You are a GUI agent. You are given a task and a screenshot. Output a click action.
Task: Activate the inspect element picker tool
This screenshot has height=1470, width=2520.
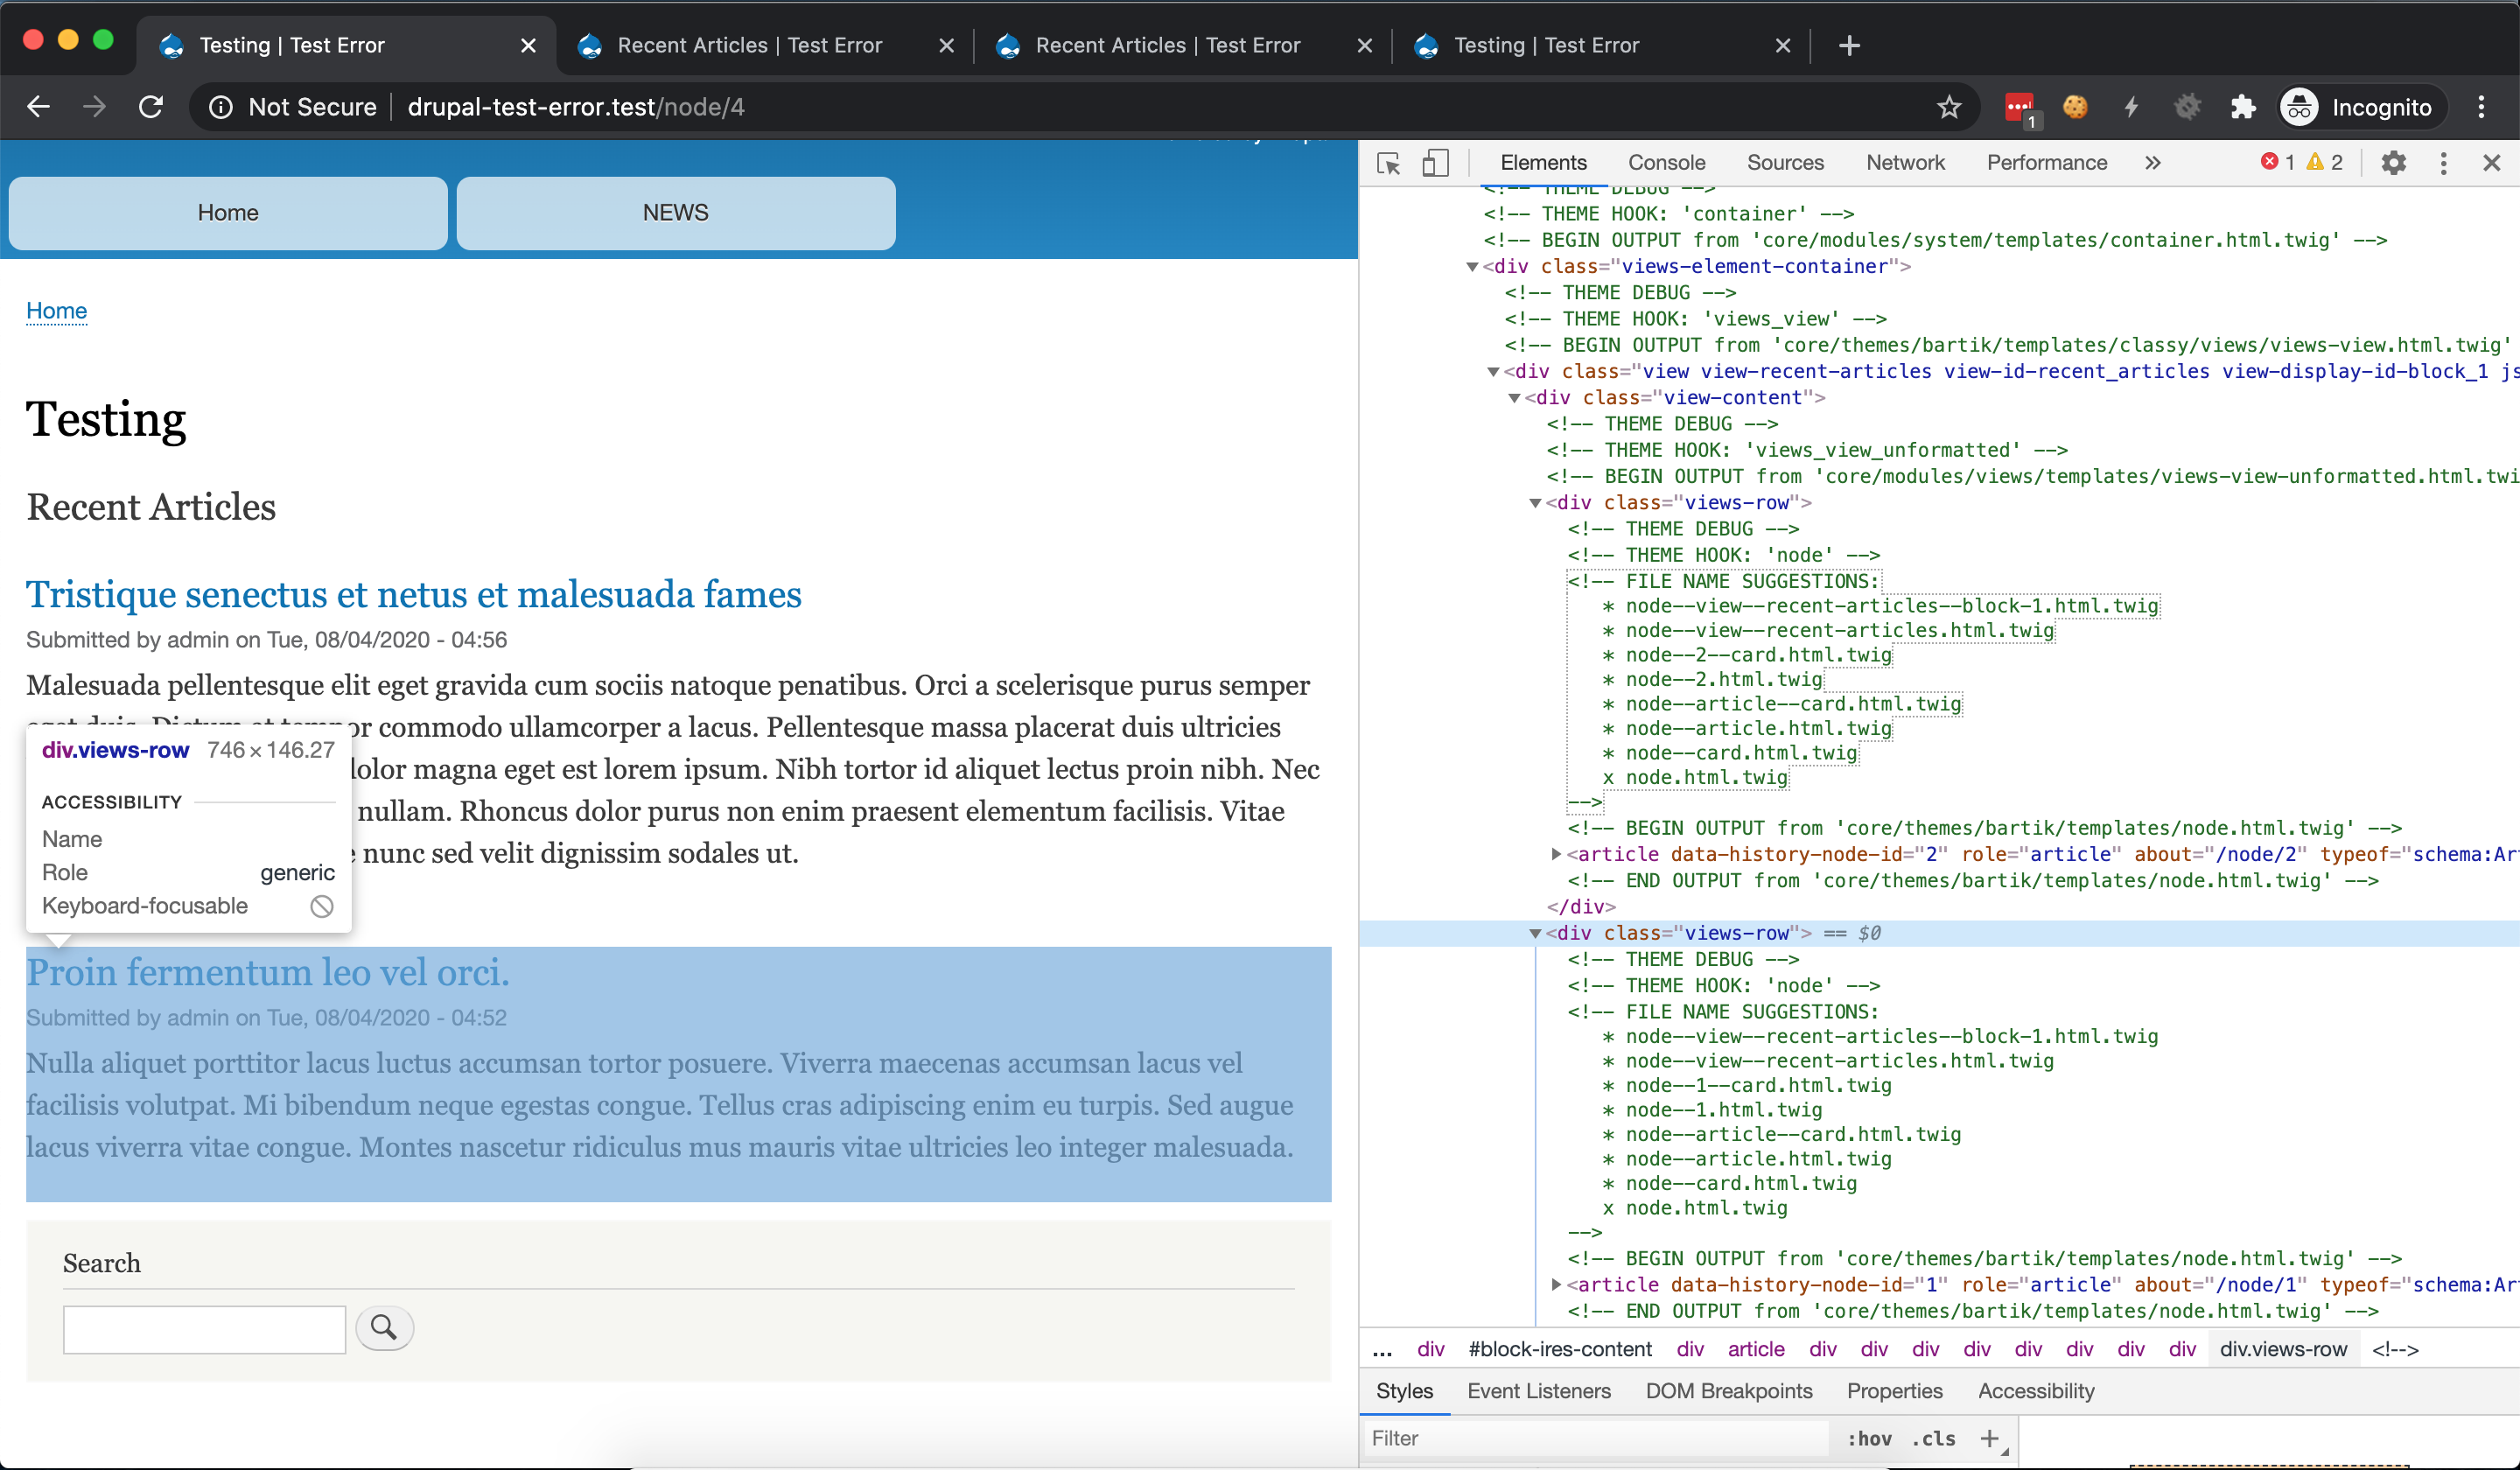pyautogui.click(x=1388, y=163)
